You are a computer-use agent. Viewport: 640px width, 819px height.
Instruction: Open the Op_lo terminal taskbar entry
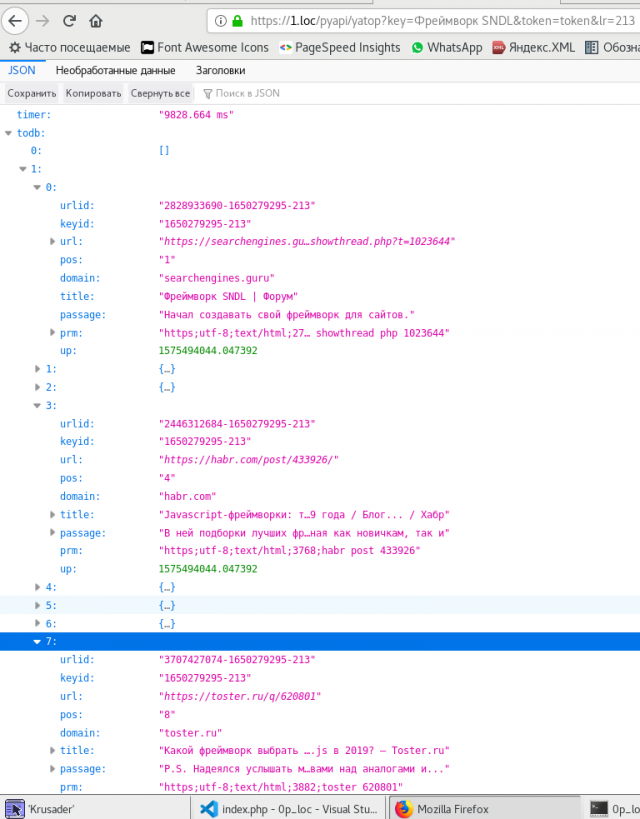pos(612,809)
